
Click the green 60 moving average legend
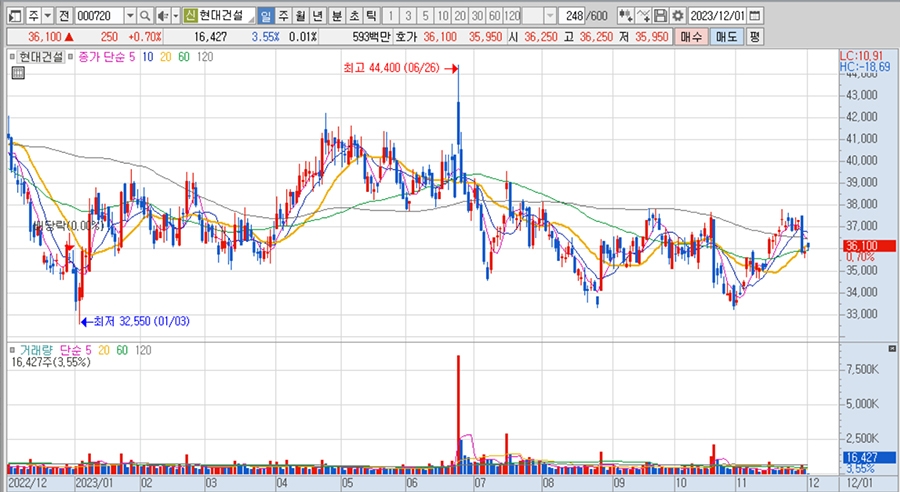[184, 57]
